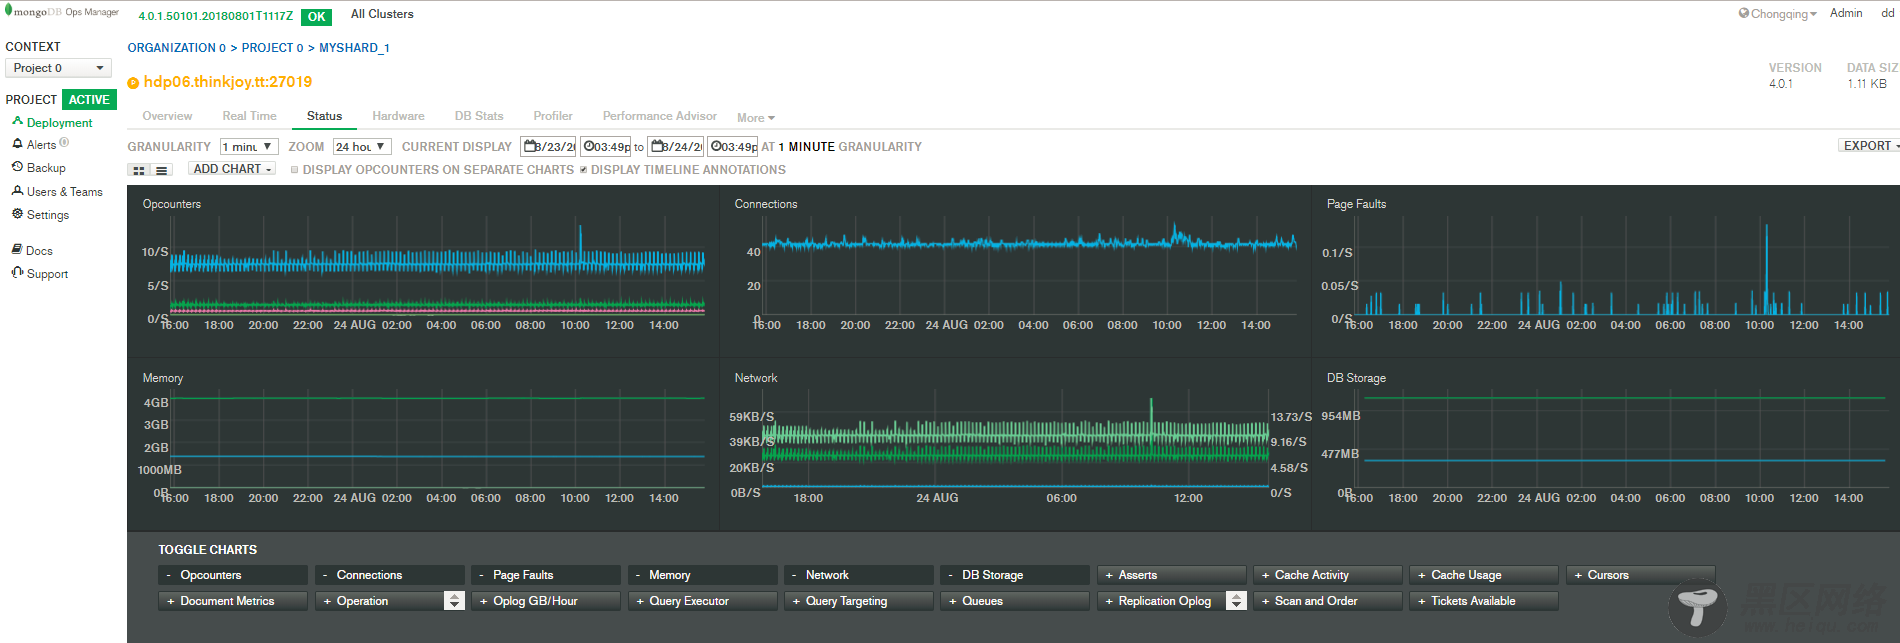Click the ACTIVE project status badge
This screenshot has height=643, width=1900.
89,100
